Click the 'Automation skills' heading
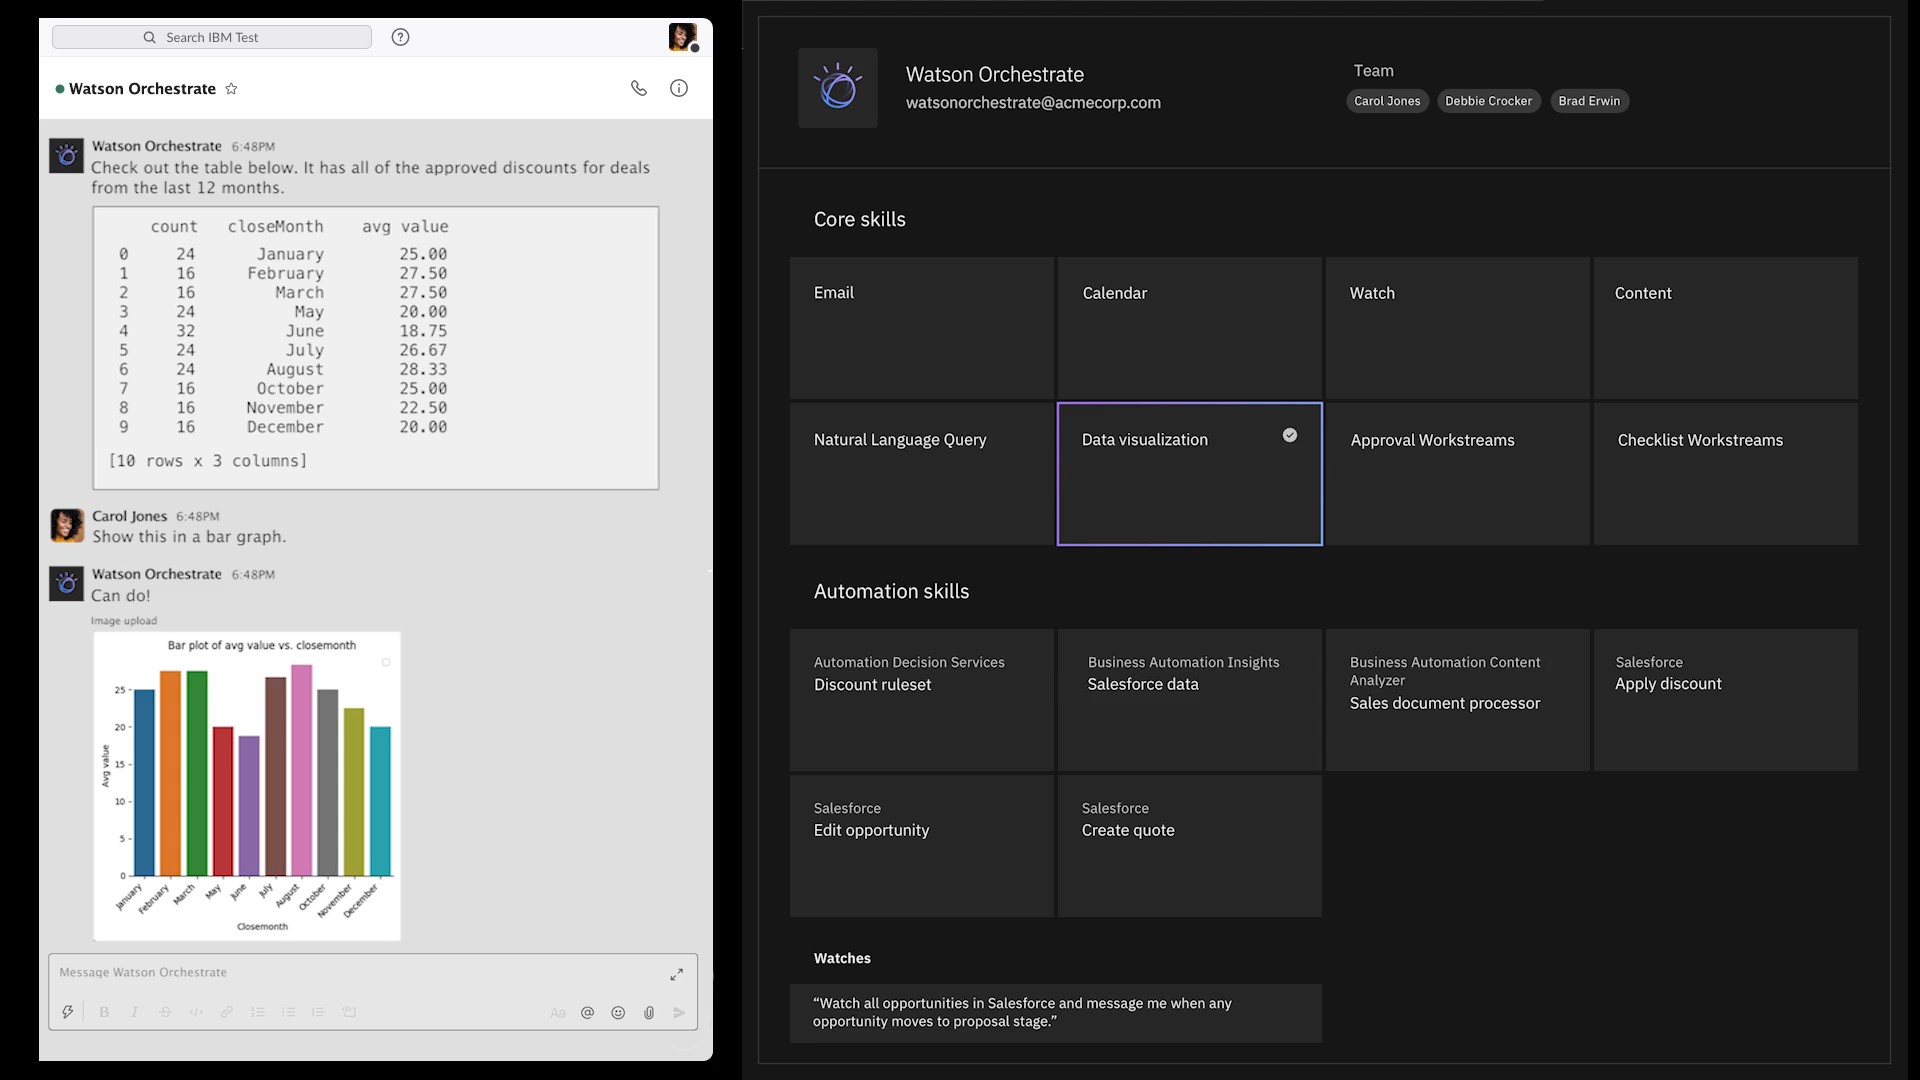Viewport: 1920px width, 1080px height. click(x=891, y=592)
